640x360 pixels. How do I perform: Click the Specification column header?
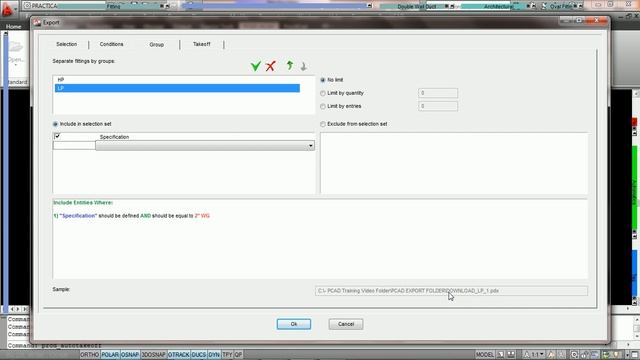114,137
